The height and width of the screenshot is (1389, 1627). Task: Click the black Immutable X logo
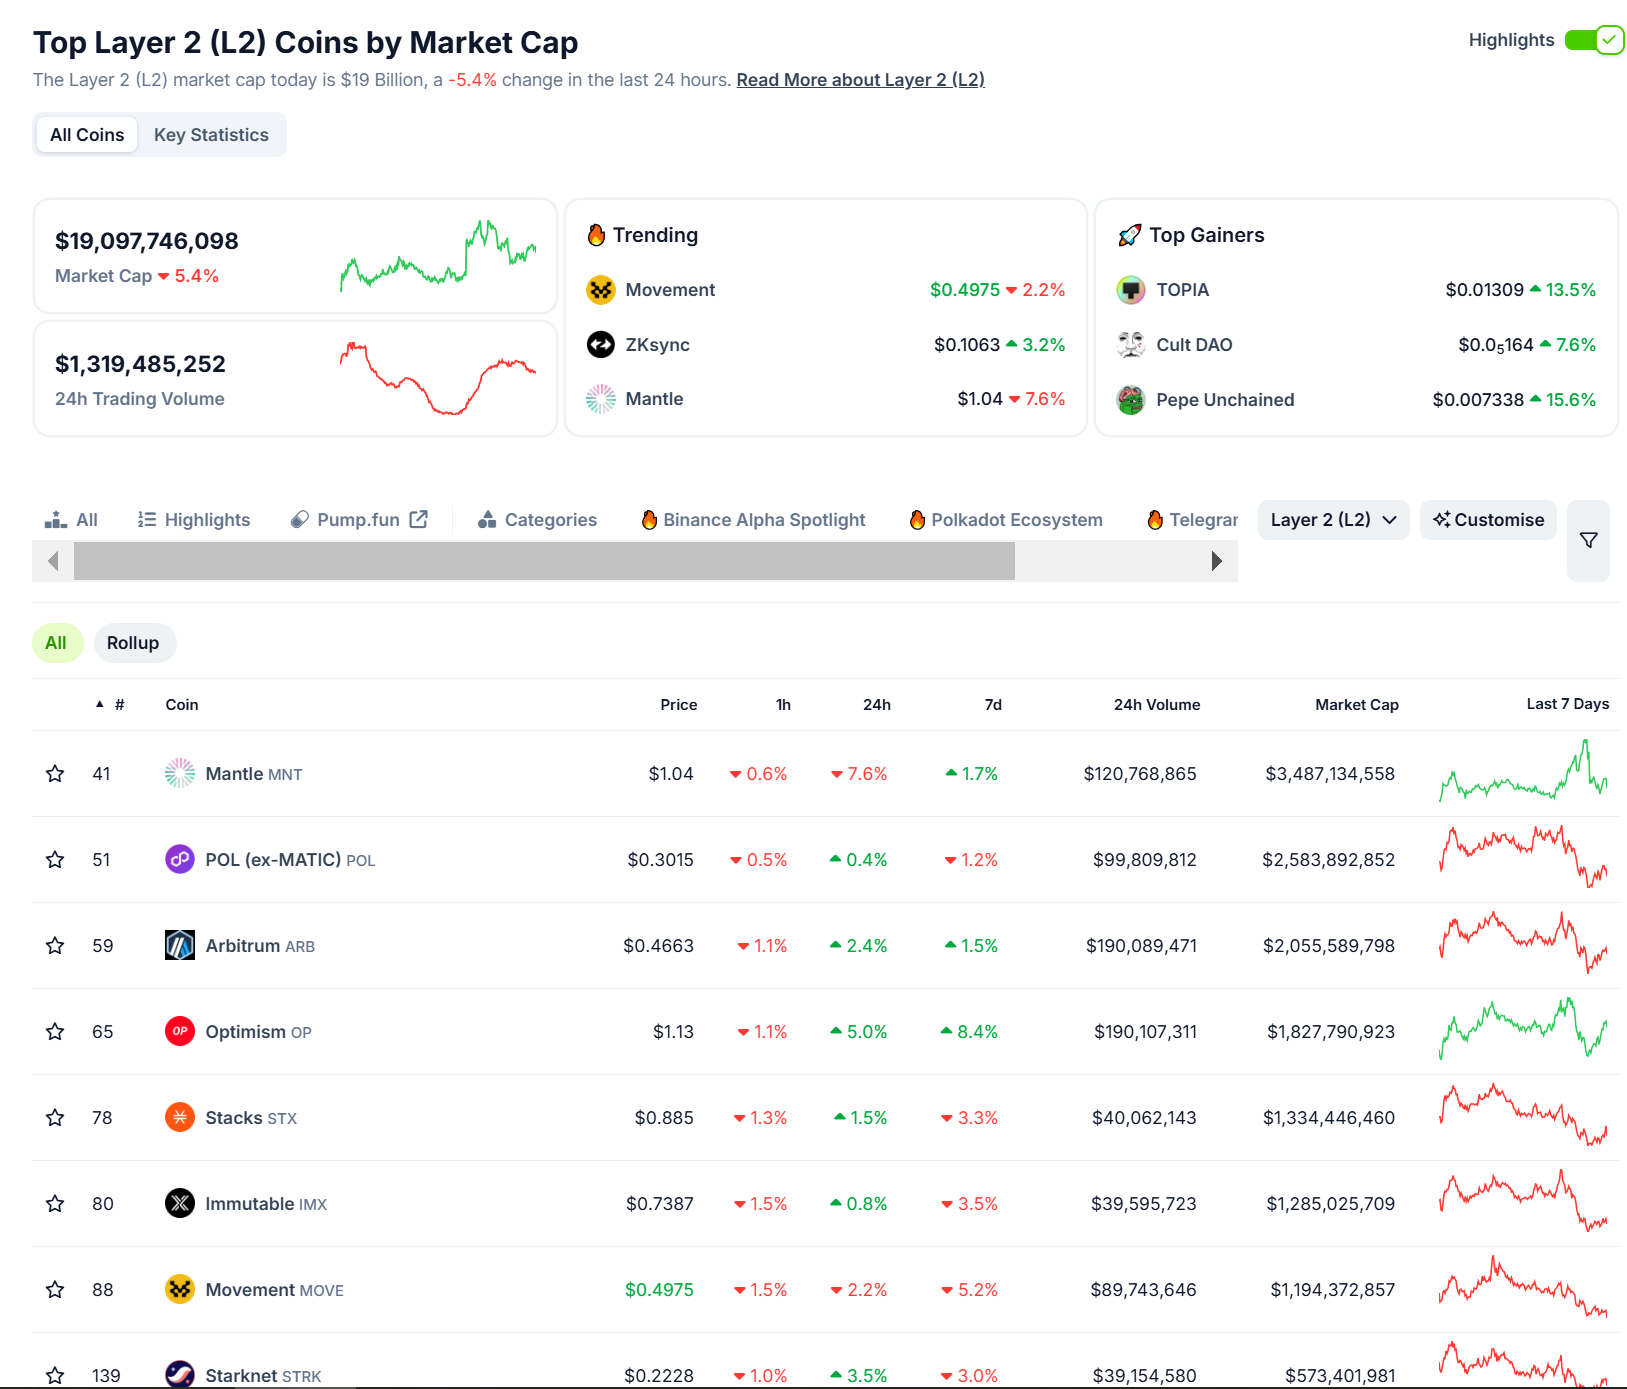point(180,1203)
